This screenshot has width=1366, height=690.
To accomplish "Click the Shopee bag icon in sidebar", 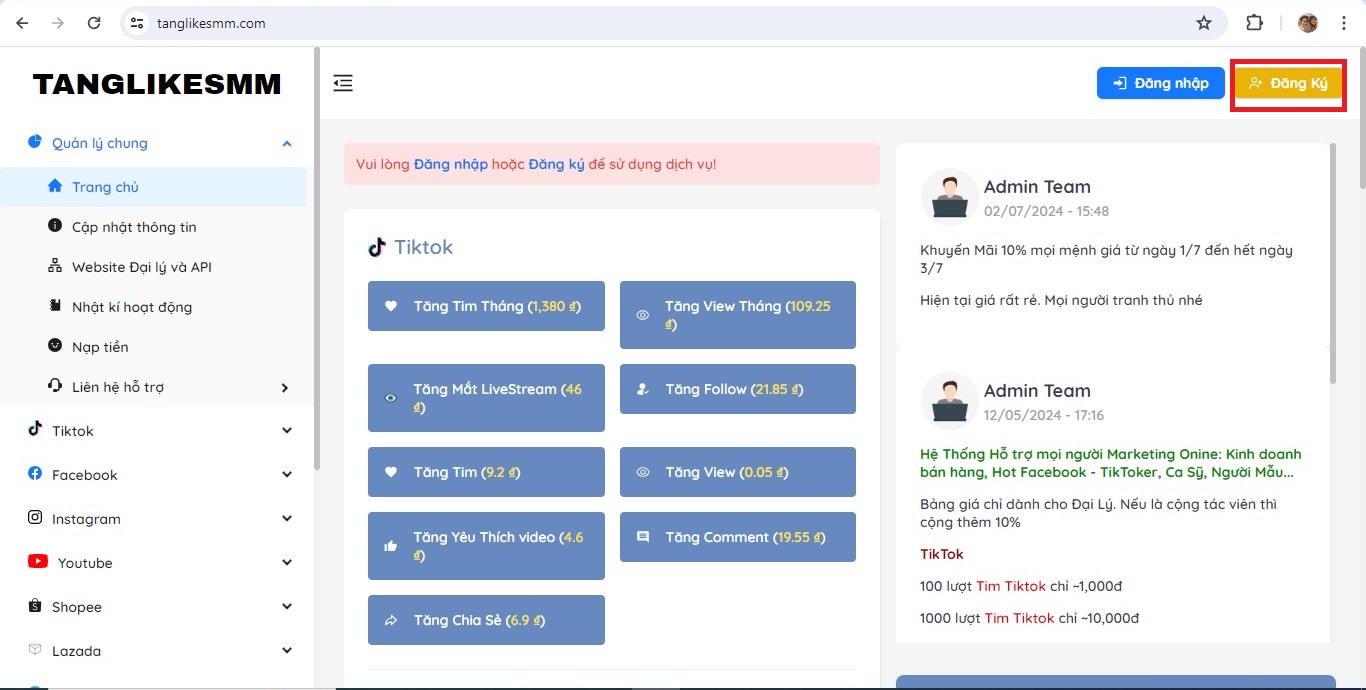I will click(35, 606).
